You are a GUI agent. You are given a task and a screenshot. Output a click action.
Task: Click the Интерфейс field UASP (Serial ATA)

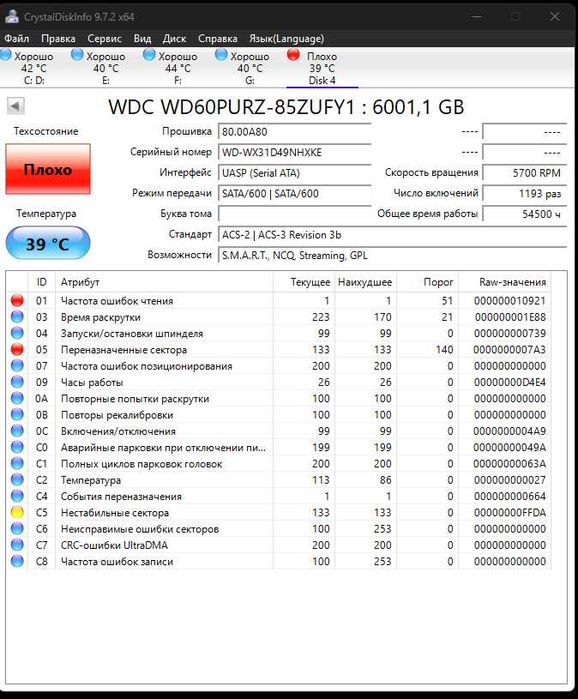pos(295,173)
